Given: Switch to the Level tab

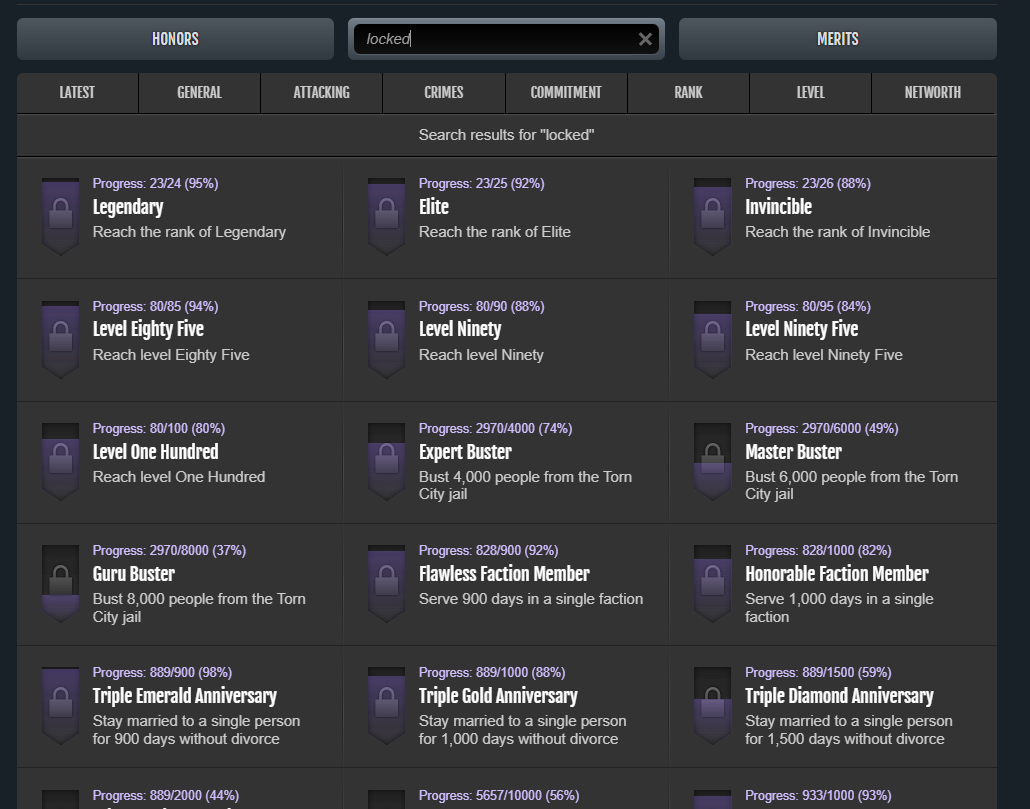Looking at the screenshot, I should click(x=811, y=93).
